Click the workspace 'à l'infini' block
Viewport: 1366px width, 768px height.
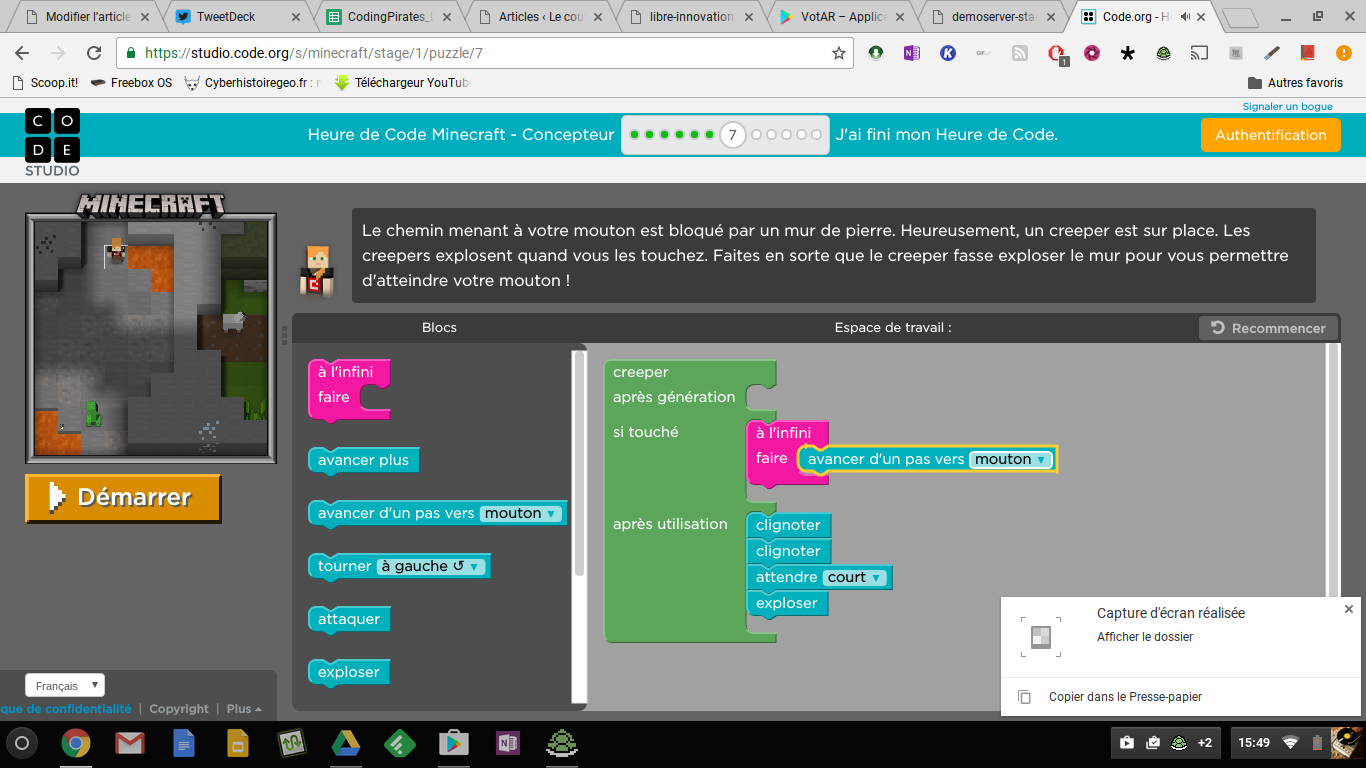(783, 433)
